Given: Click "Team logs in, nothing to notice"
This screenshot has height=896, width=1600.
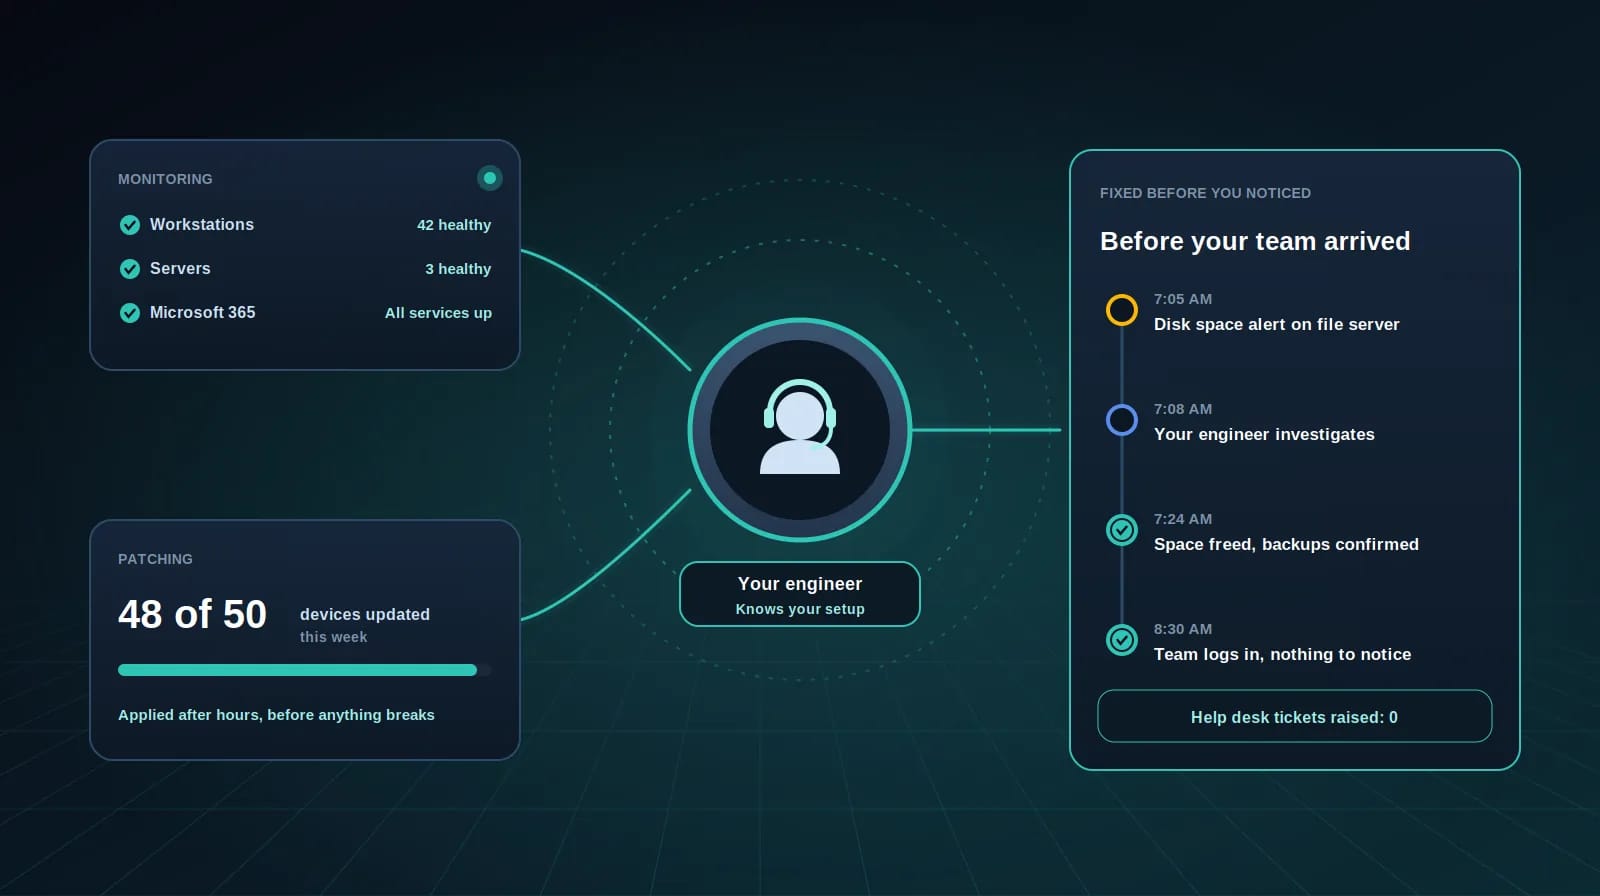Looking at the screenshot, I should 1283,654.
